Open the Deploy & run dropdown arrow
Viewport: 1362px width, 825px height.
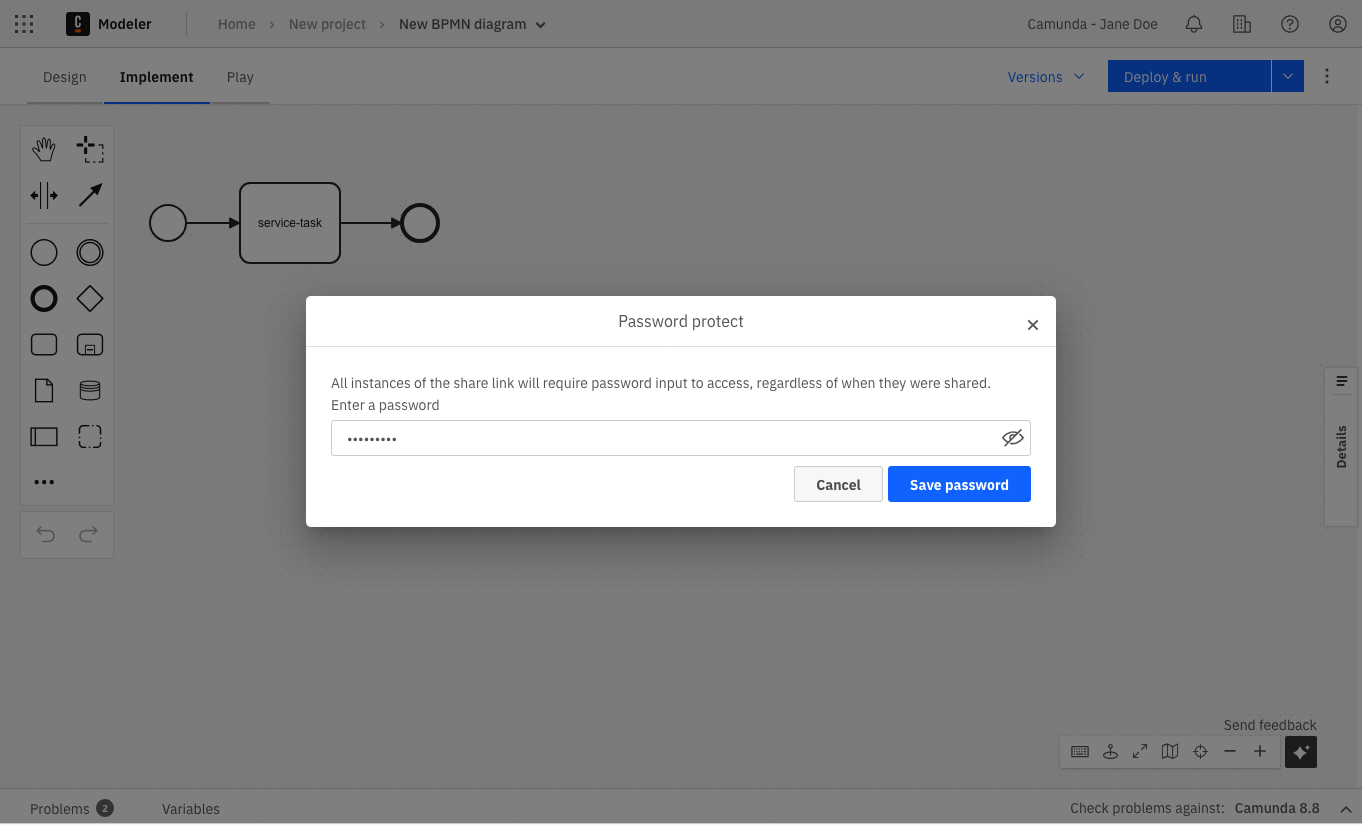coord(1287,77)
